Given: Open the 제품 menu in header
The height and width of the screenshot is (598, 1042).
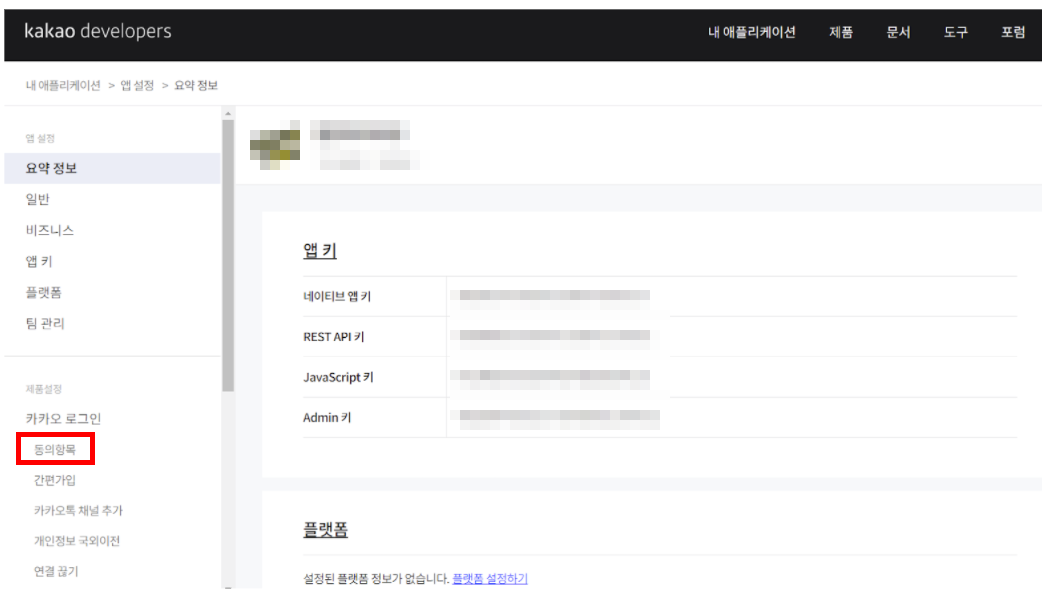Looking at the screenshot, I should [x=841, y=32].
